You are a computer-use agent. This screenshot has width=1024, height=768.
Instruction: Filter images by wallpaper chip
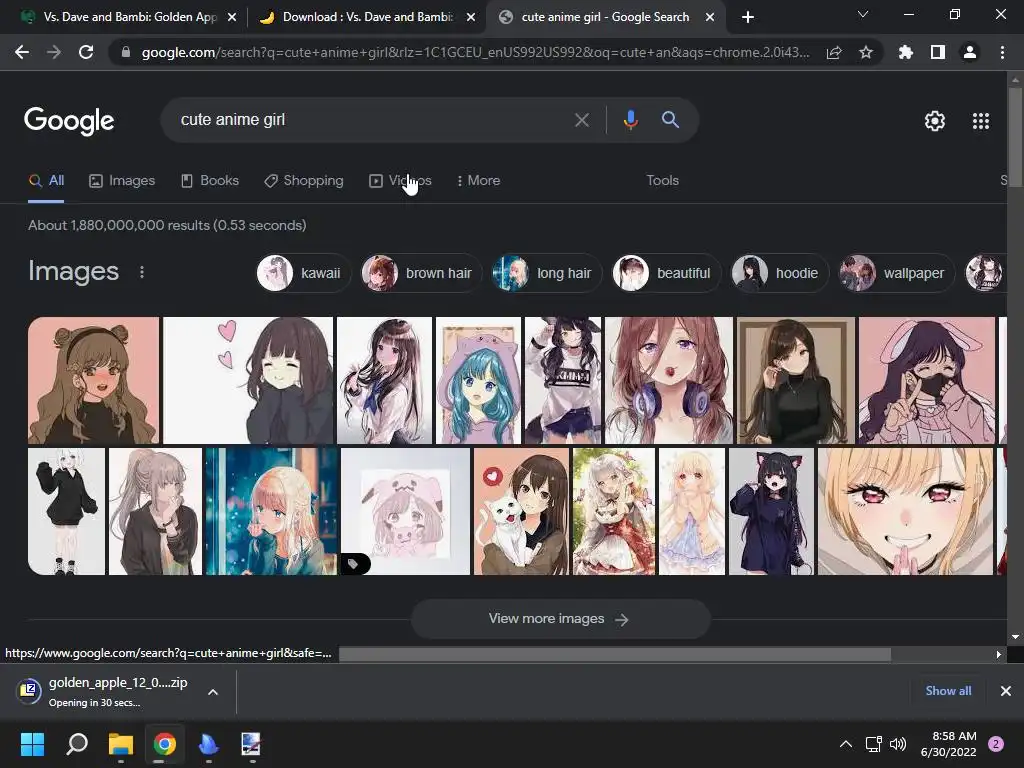[x=897, y=273]
